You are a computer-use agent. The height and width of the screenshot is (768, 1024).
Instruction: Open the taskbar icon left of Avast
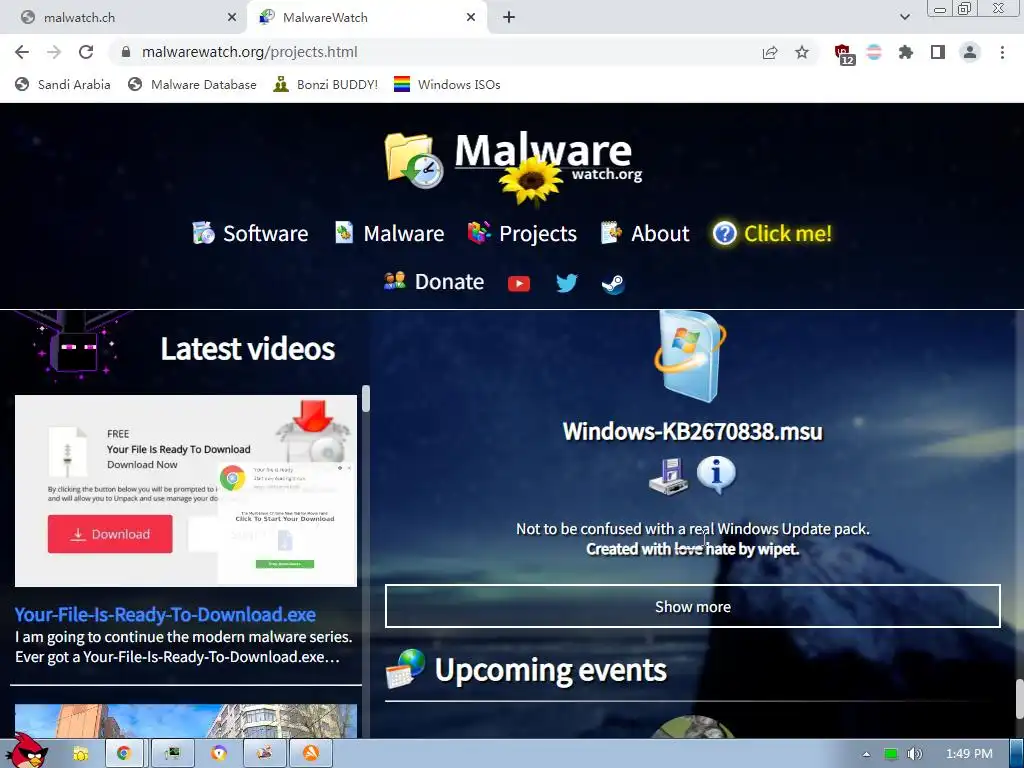tap(264, 754)
